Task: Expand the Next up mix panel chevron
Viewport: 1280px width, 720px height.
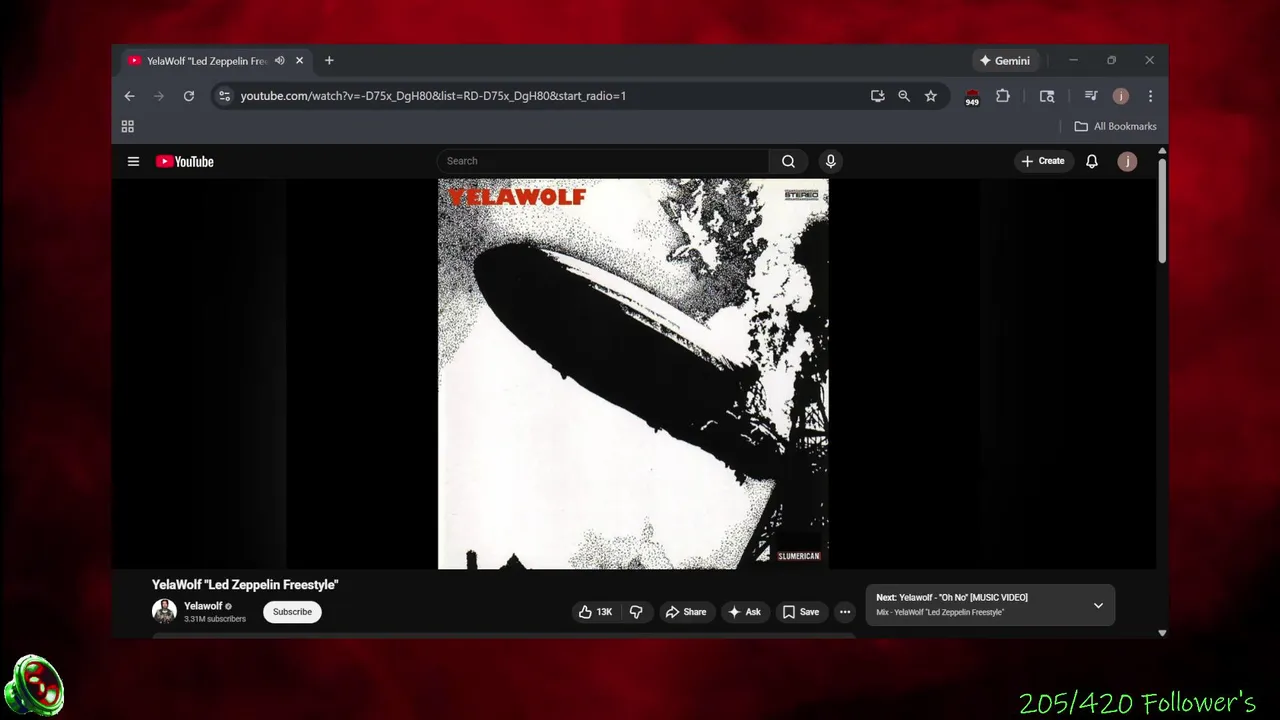Action: [x=1098, y=605]
